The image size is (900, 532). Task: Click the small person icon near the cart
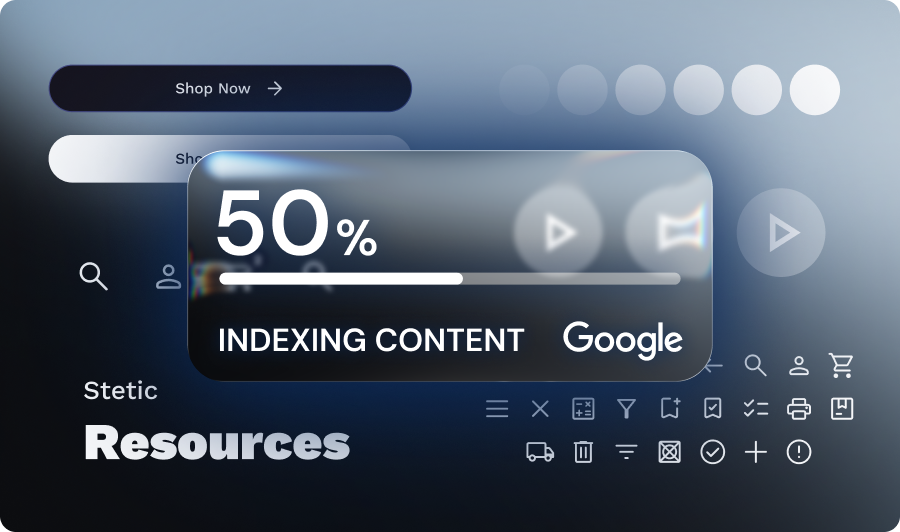798,366
